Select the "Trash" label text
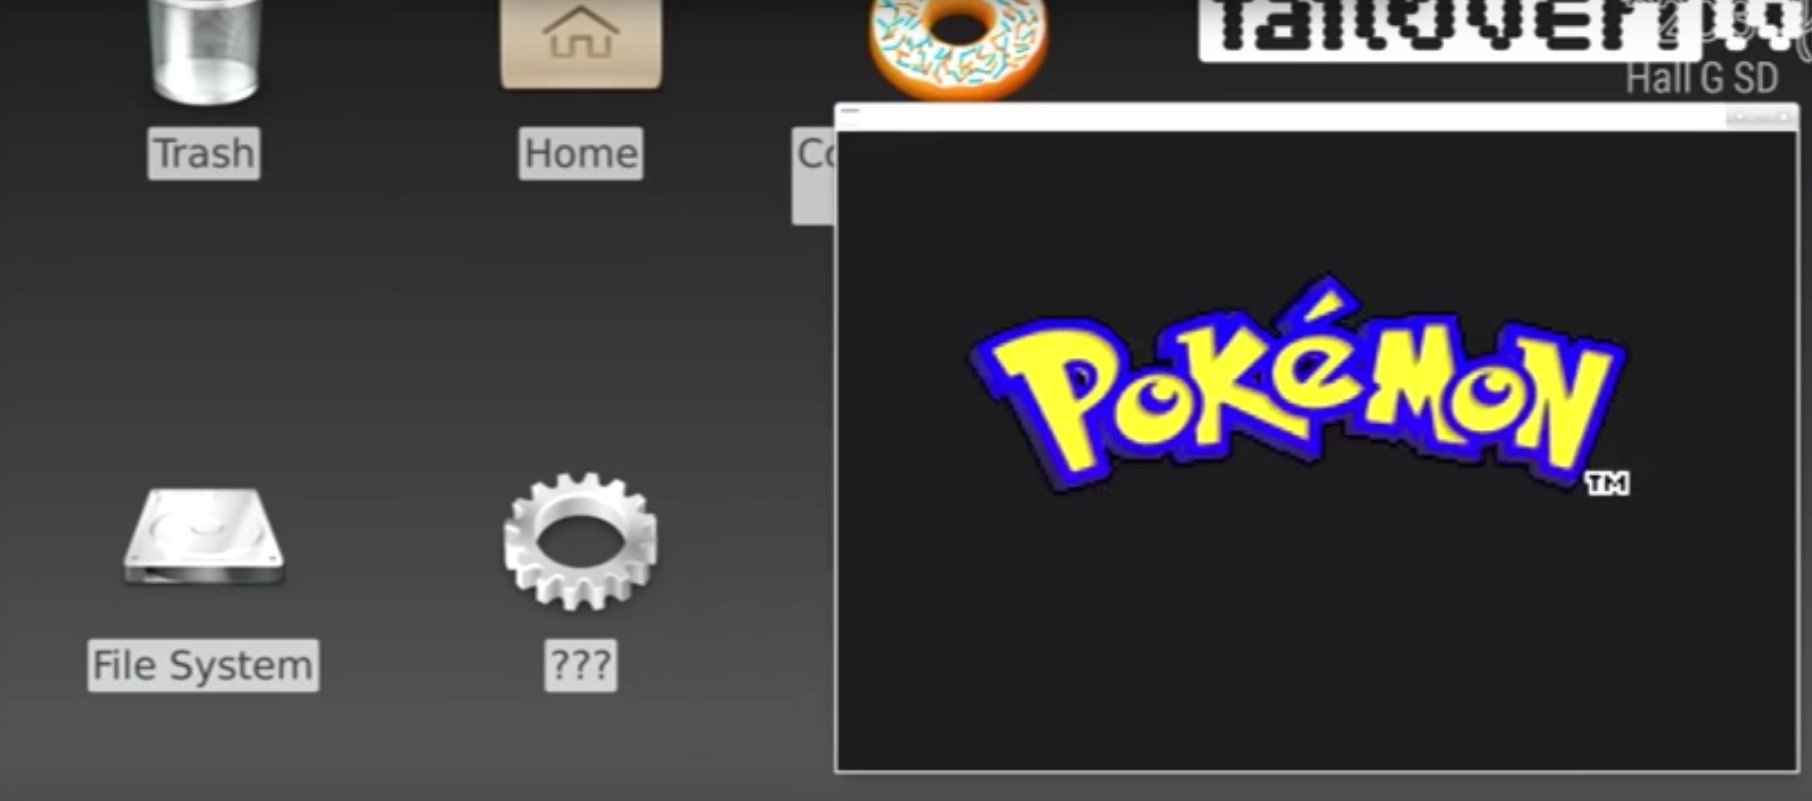Image resolution: width=1812 pixels, height=801 pixels. 204,153
